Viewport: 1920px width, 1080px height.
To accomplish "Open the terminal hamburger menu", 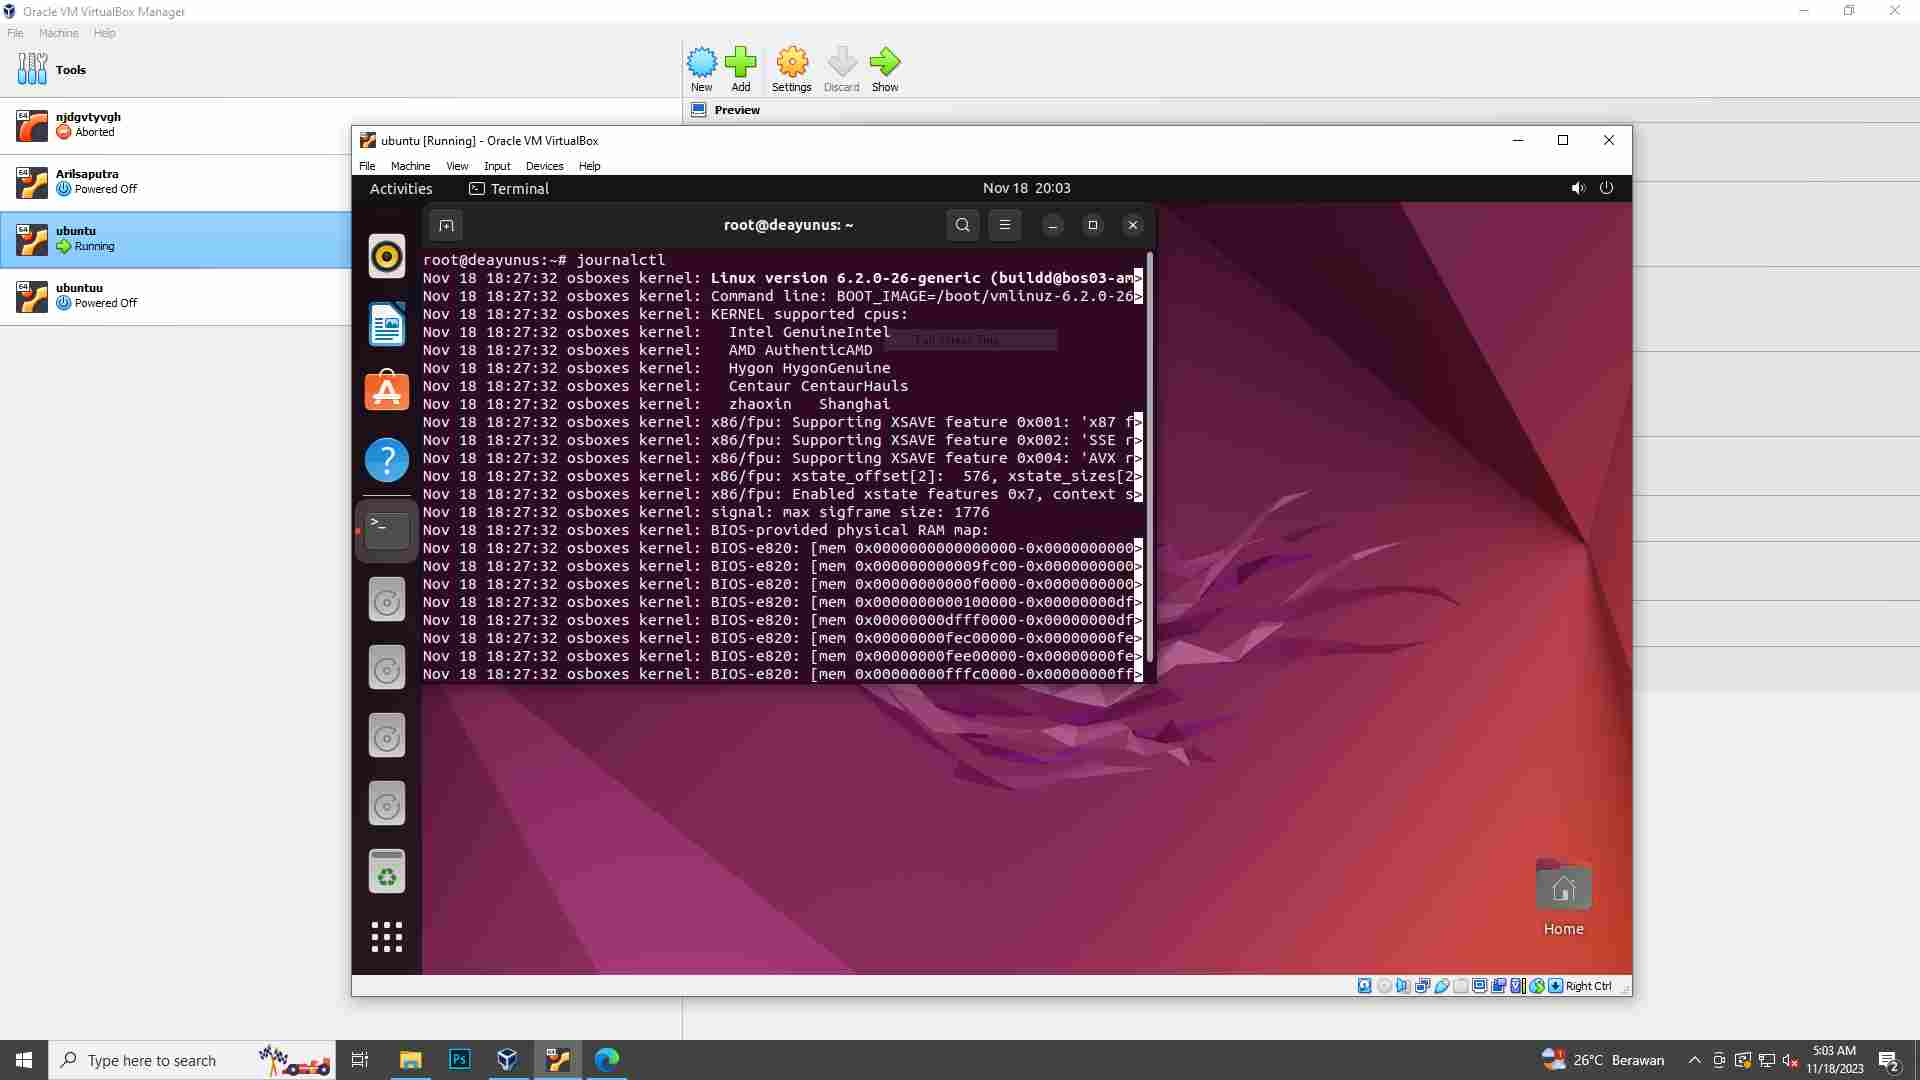I will [x=1005, y=225].
